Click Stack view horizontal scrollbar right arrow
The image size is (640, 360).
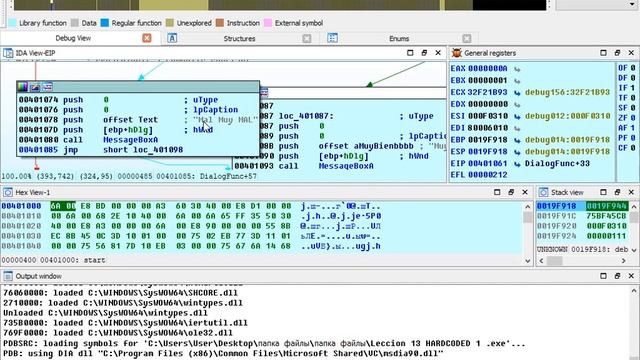tap(623, 260)
